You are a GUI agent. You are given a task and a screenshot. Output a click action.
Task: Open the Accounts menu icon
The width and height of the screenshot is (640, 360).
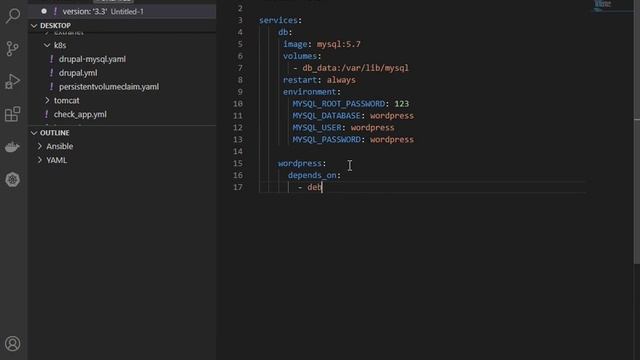point(13,344)
